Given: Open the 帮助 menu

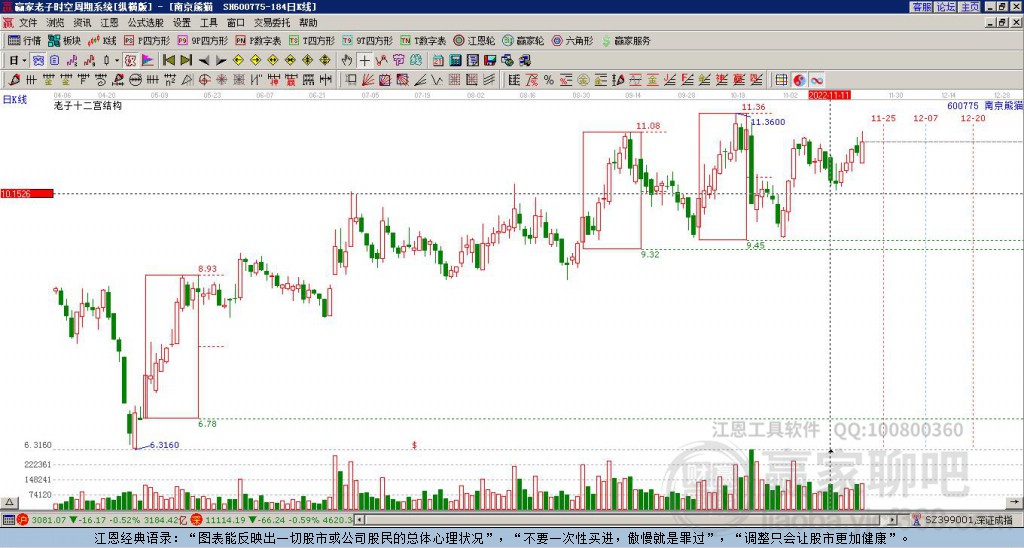Looking at the screenshot, I should click(308, 23).
